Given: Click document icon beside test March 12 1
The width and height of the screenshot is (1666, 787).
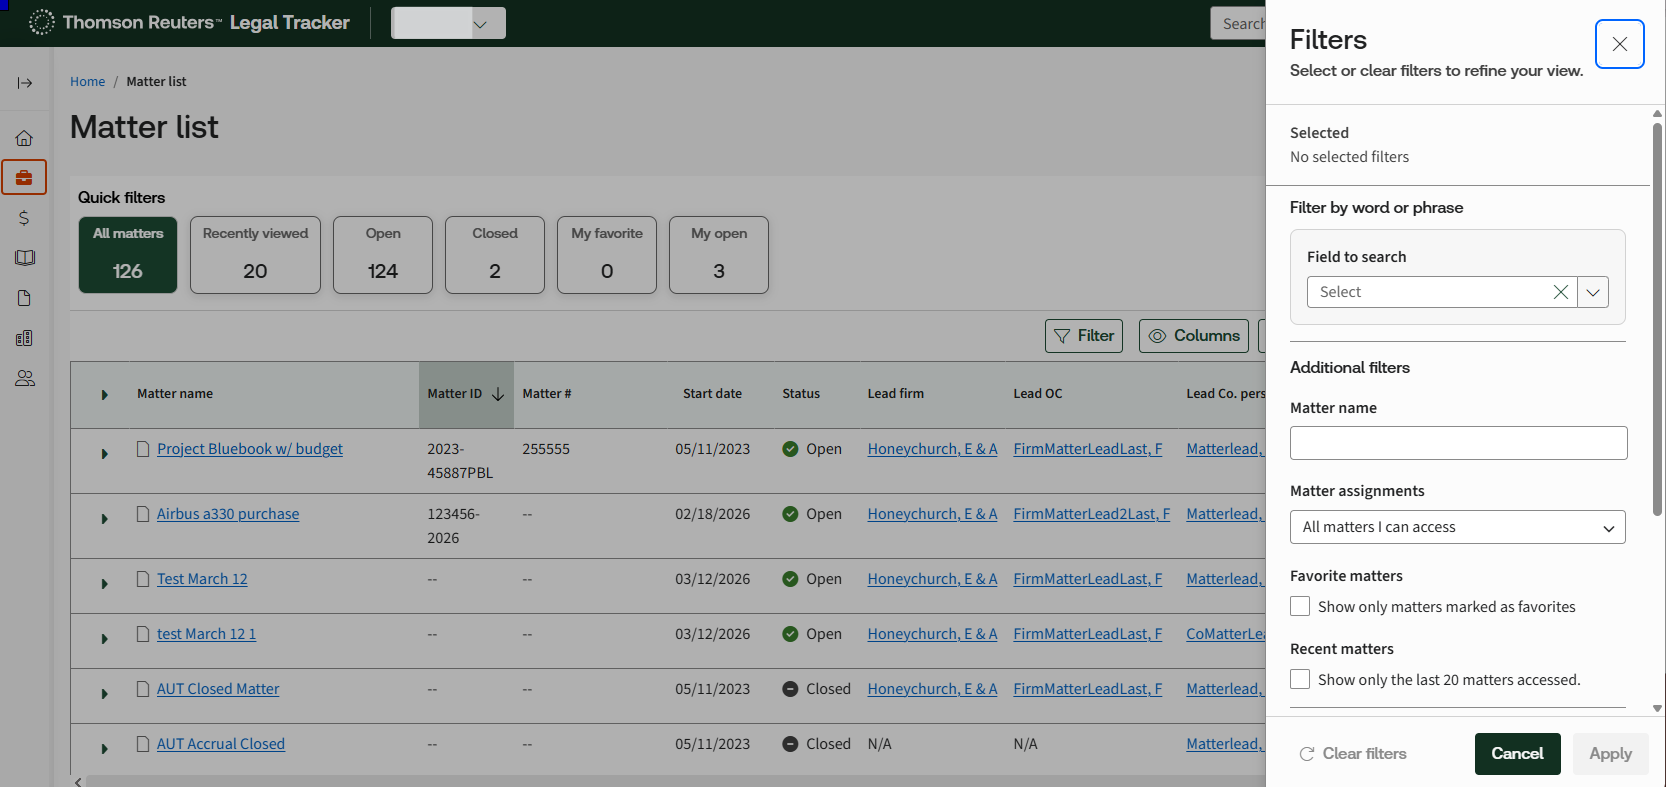Looking at the screenshot, I should tap(143, 634).
